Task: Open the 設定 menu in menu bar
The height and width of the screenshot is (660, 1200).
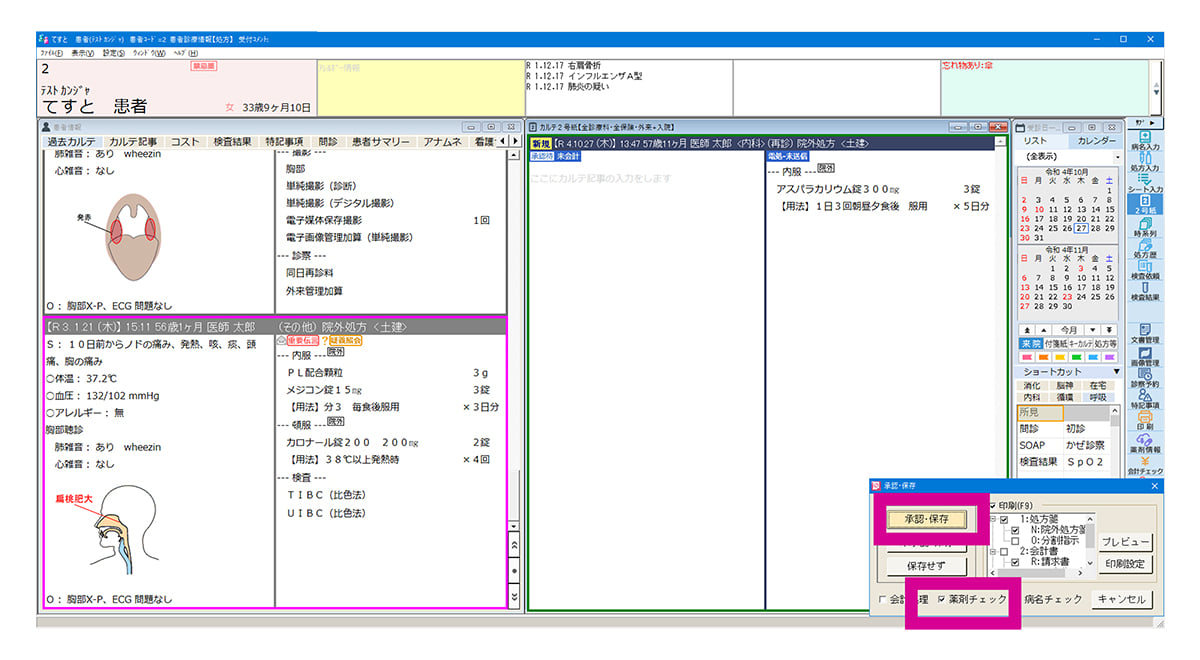Action: pos(113,53)
